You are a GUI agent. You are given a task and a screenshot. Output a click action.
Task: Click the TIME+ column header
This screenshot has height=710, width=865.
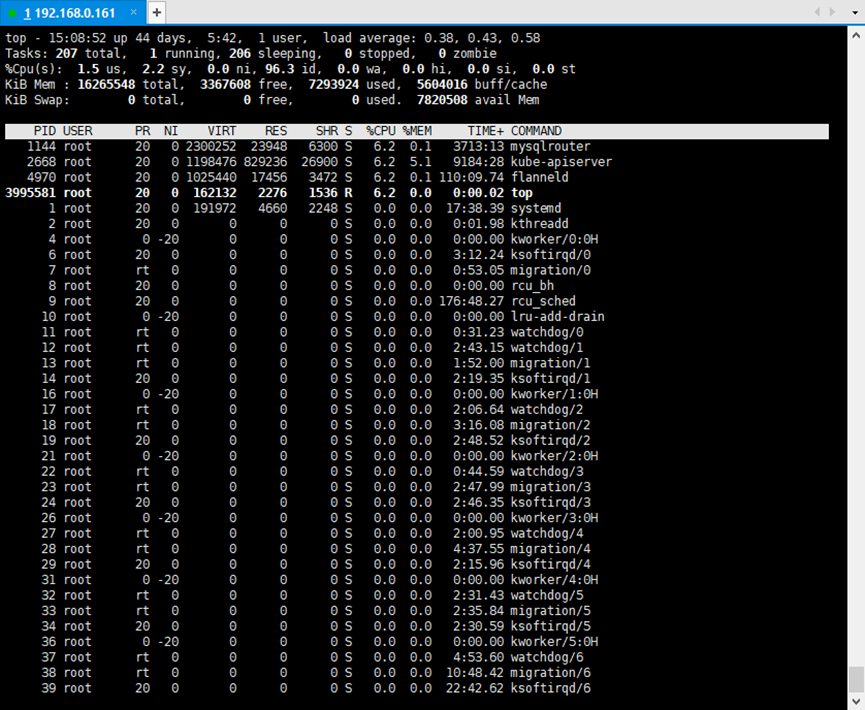485,131
